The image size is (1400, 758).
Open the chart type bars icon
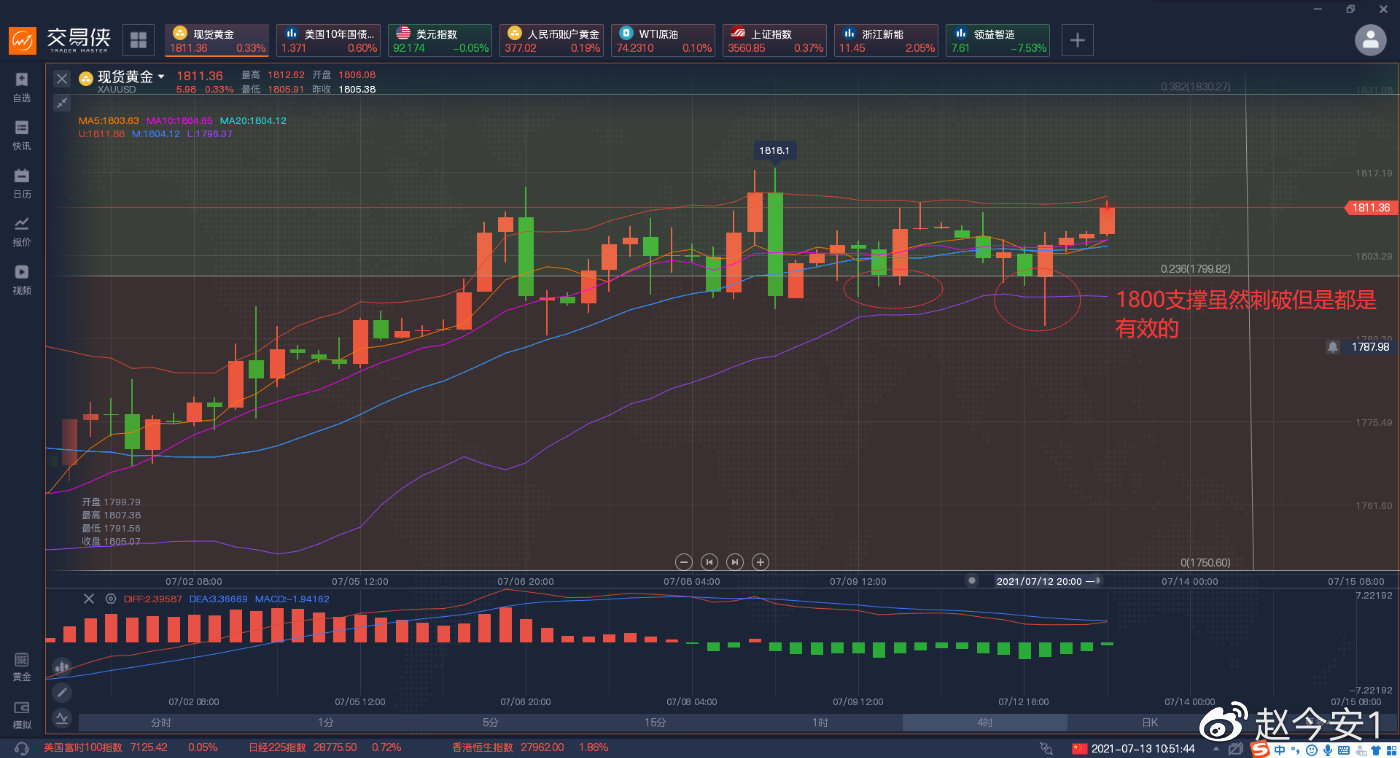click(62, 666)
